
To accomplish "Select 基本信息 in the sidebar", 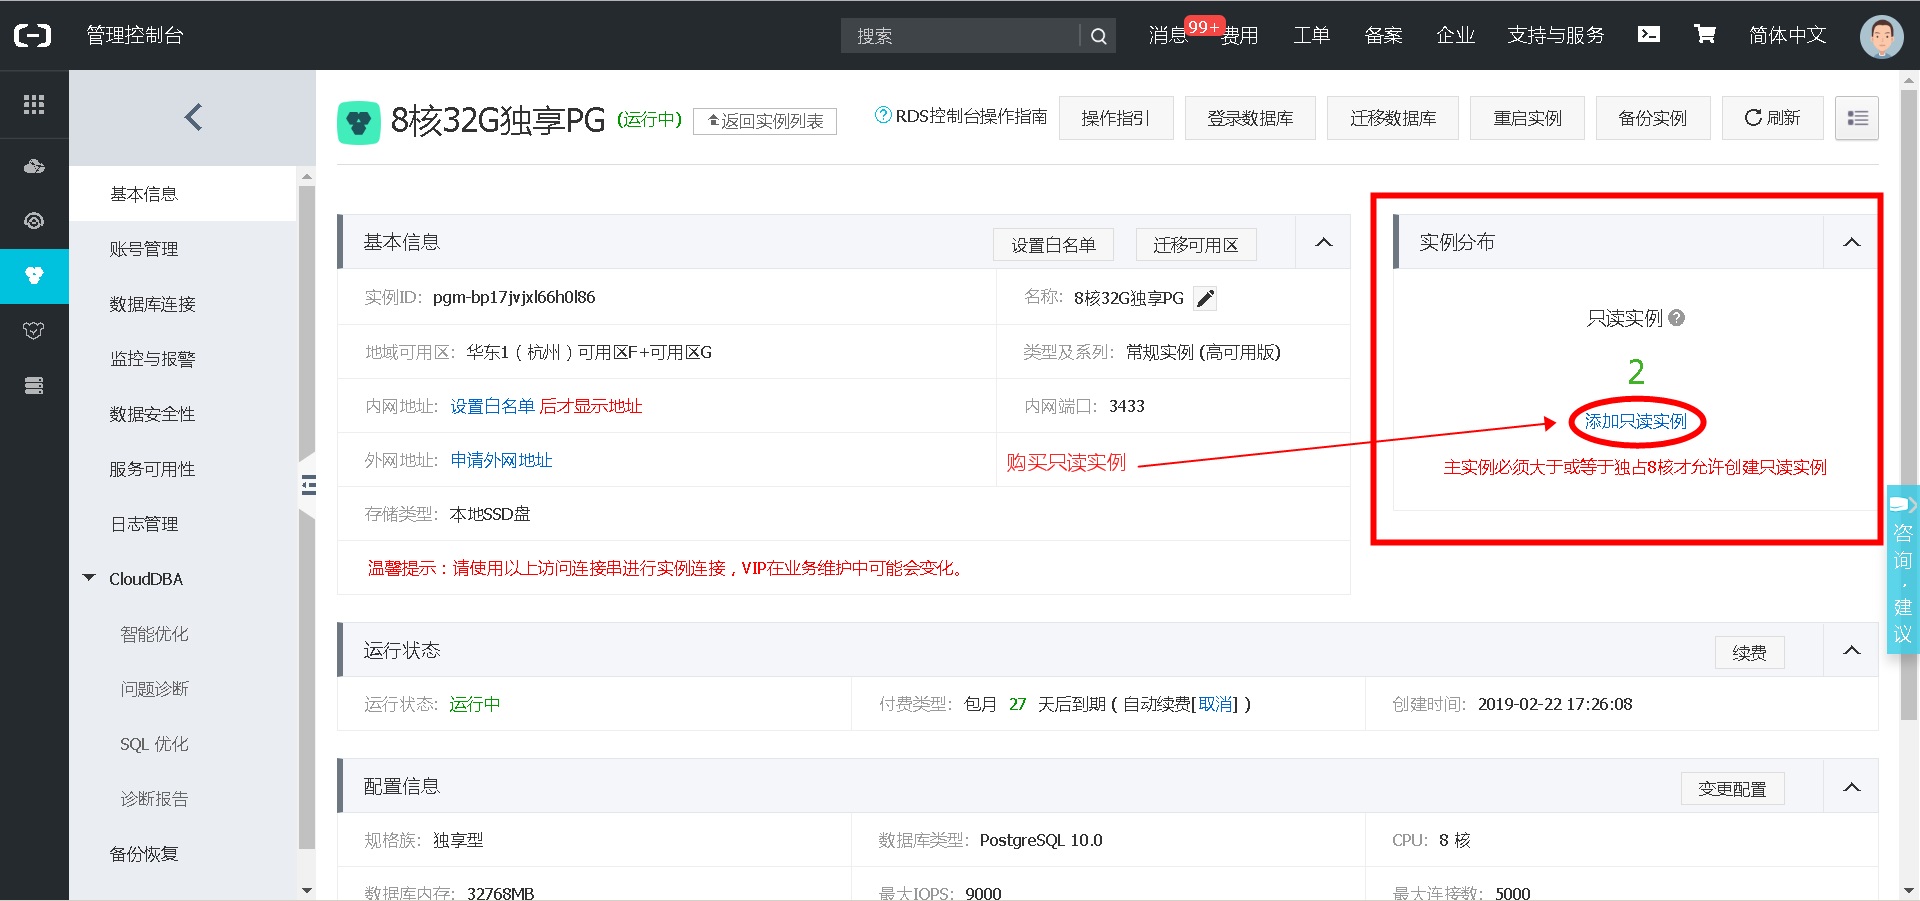I will coord(183,194).
